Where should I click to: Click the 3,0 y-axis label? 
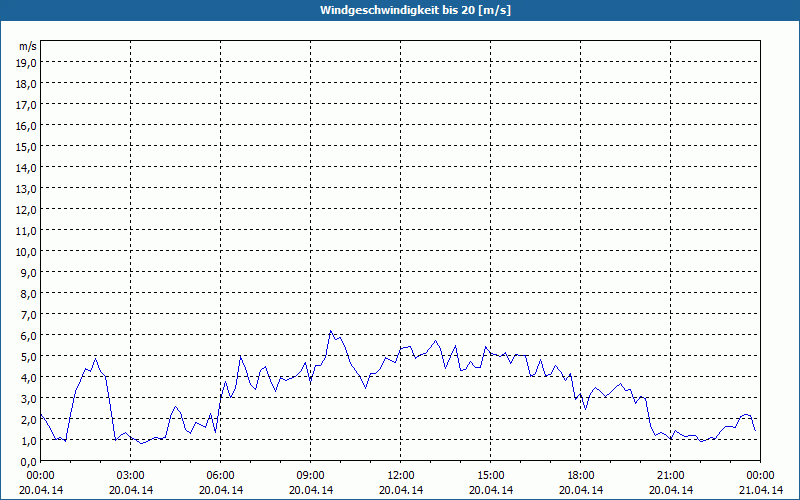pos(29,399)
